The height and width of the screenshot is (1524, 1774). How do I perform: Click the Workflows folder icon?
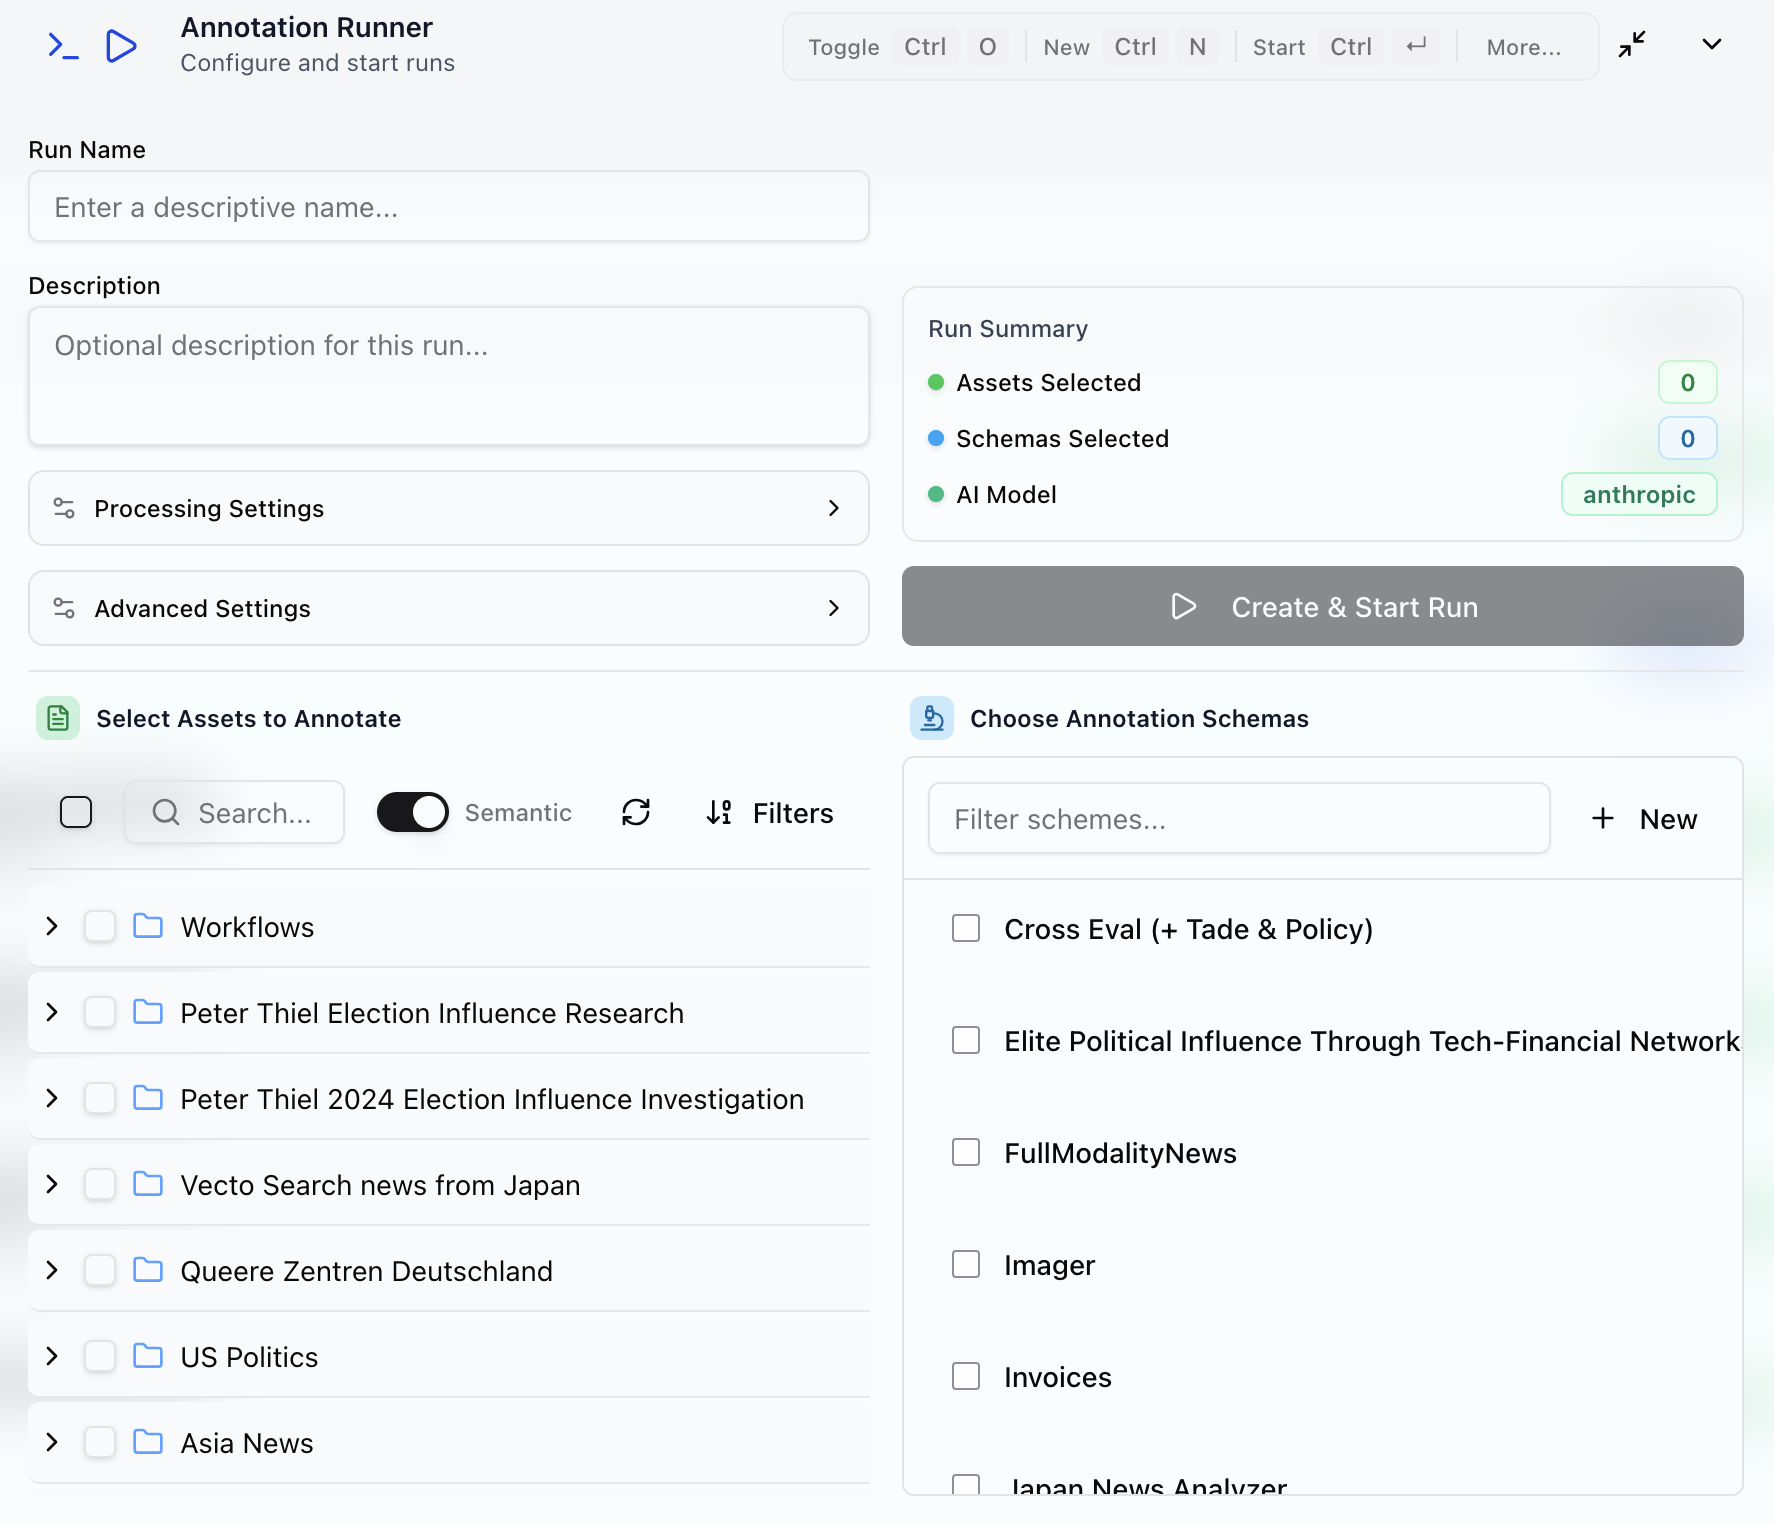148,926
